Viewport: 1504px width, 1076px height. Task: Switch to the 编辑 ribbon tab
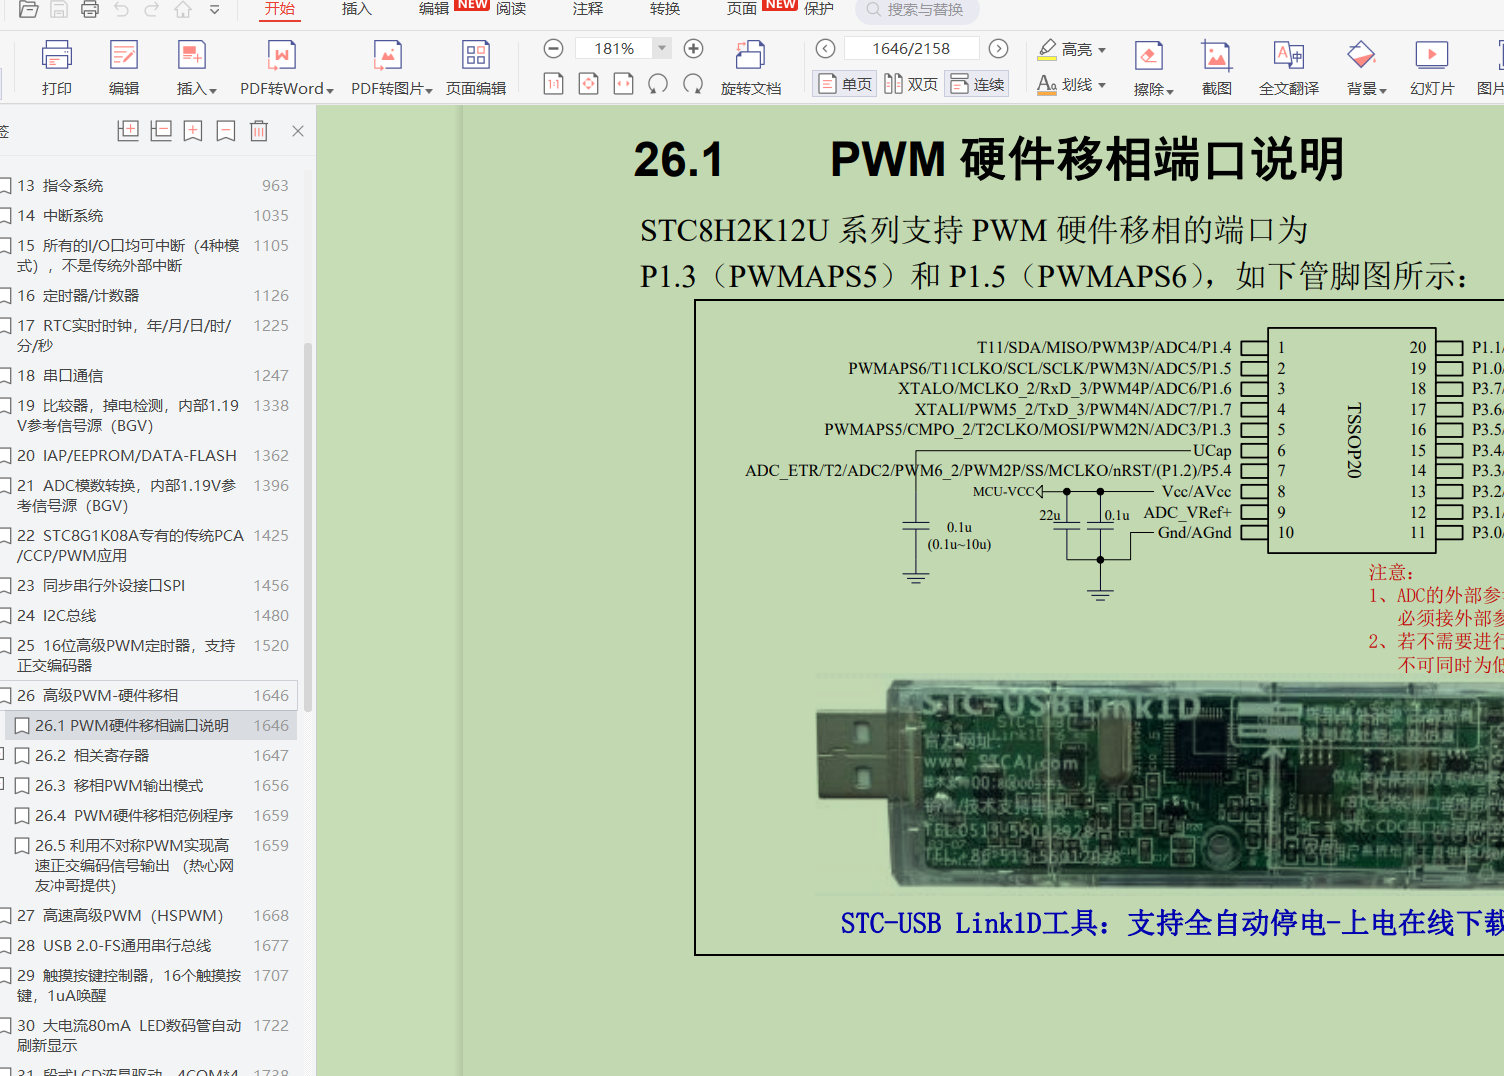click(434, 9)
